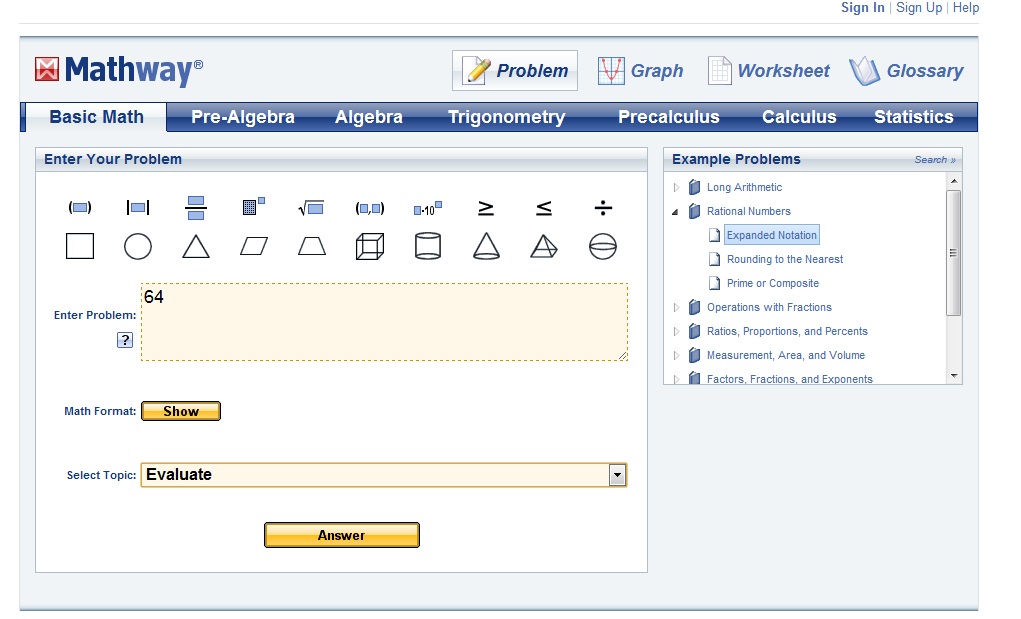Select the cylinder shape
1021x619 pixels.
point(428,247)
